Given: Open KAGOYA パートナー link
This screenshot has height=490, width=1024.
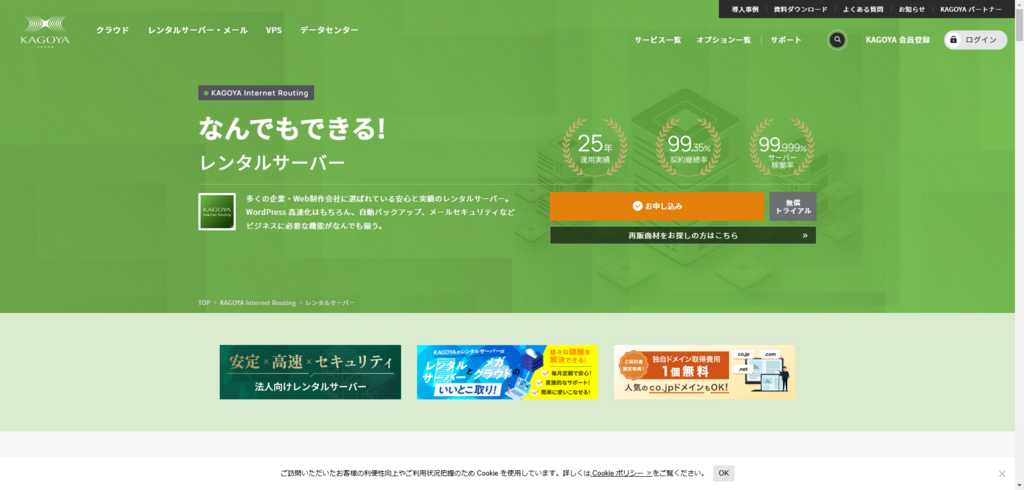Looking at the screenshot, I should pos(970,9).
